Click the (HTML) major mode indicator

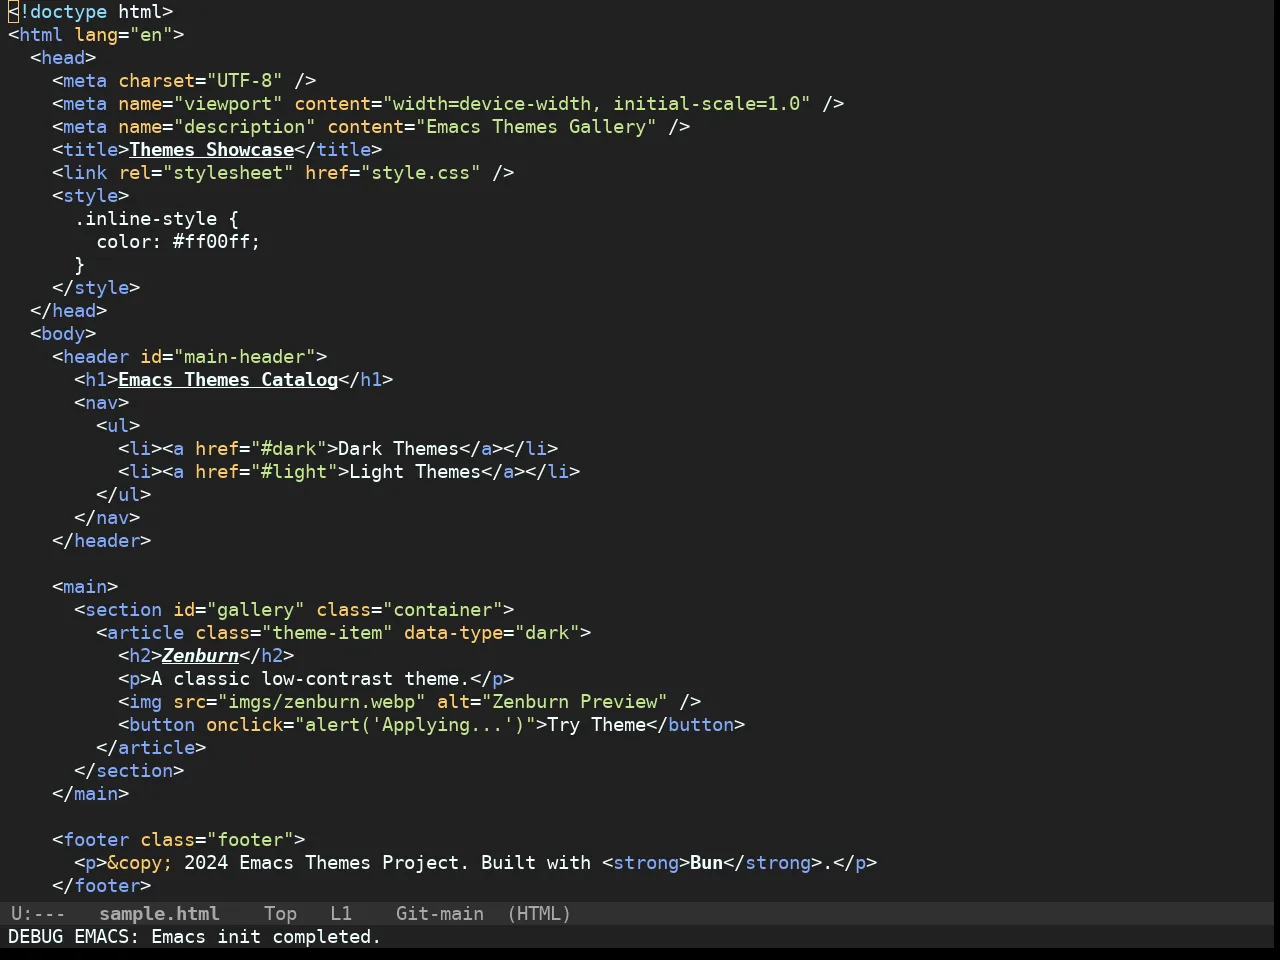539,914
